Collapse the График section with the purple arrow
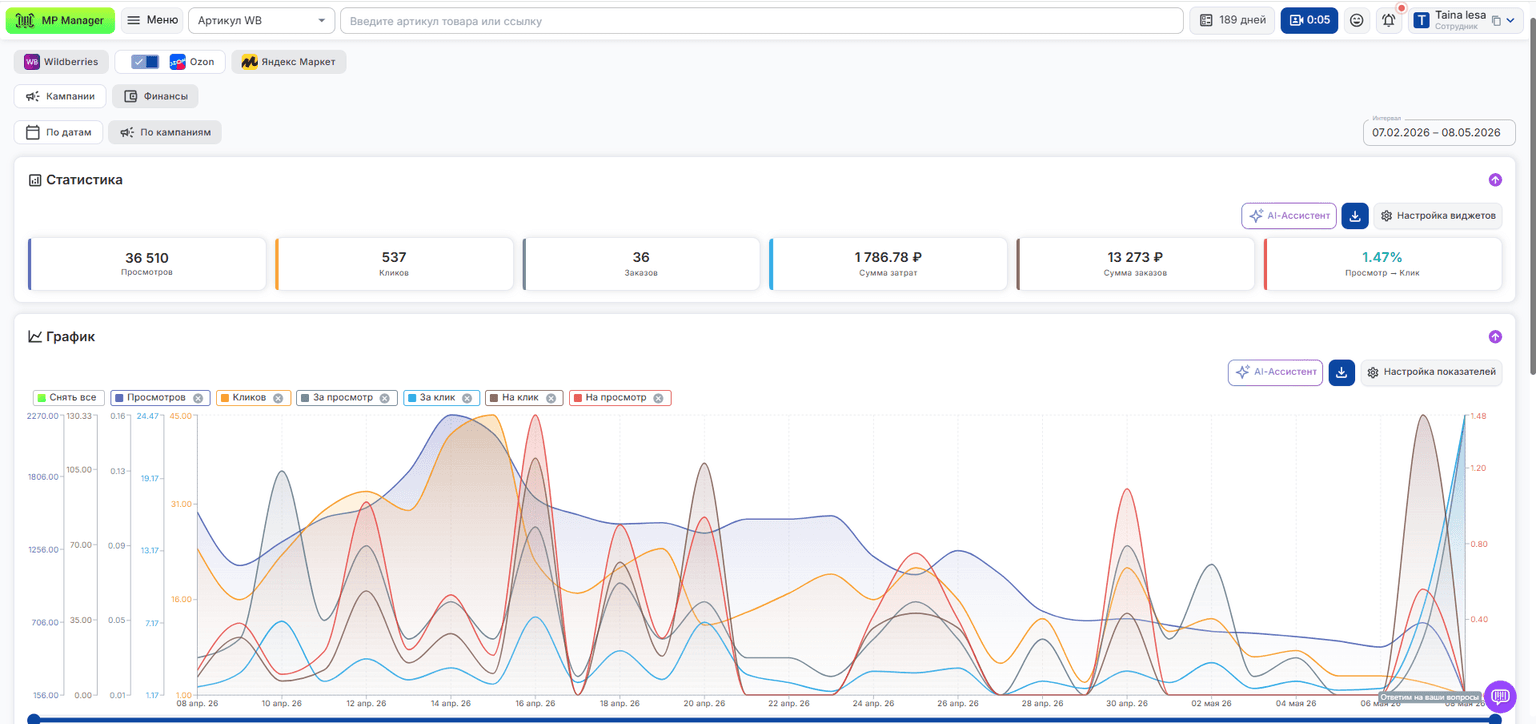Image resolution: width=1536 pixels, height=724 pixels. [x=1495, y=337]
